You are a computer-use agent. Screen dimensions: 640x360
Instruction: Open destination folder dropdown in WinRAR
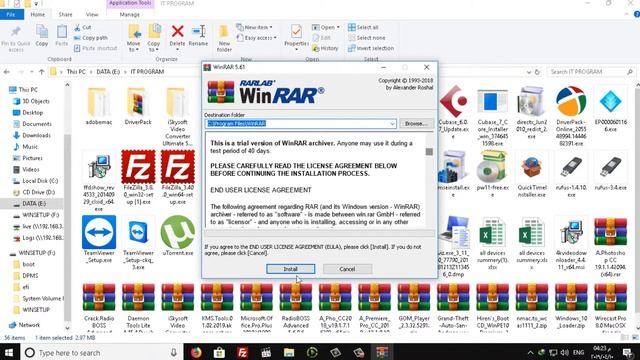click(x=392, y=123)
